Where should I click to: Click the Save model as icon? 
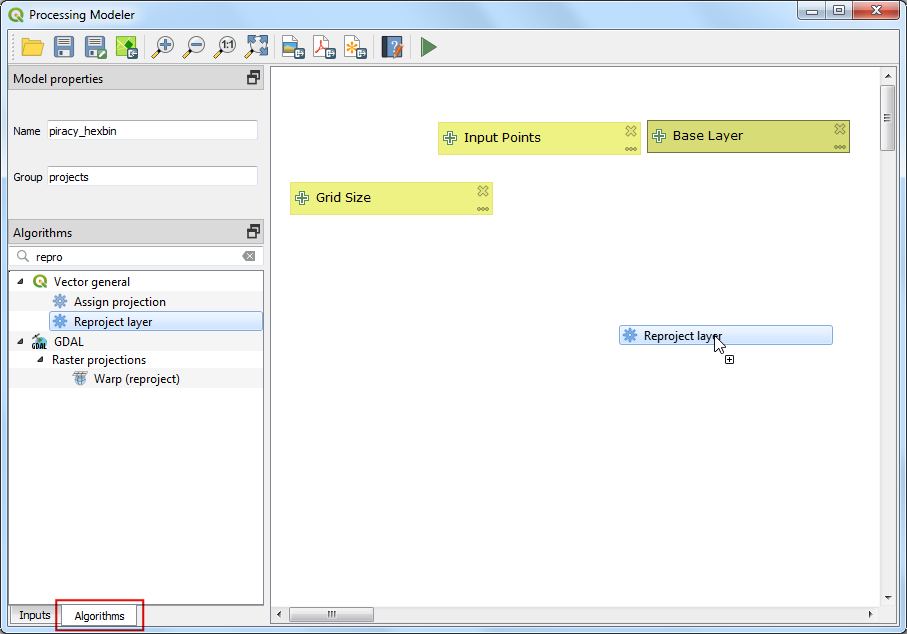pos(95,46)
